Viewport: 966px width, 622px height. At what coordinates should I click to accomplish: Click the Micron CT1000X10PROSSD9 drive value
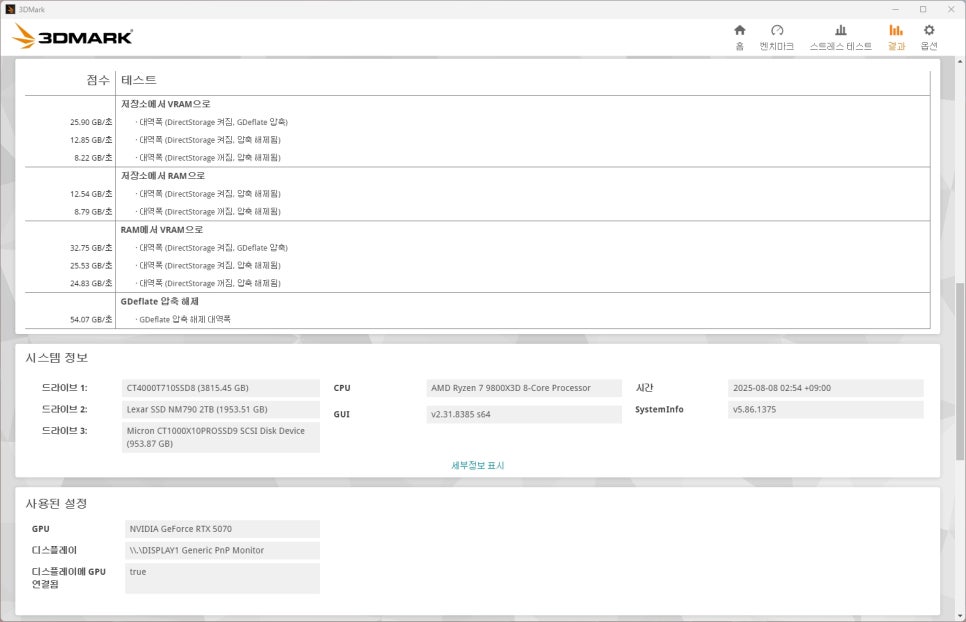[x=221, y=437]
